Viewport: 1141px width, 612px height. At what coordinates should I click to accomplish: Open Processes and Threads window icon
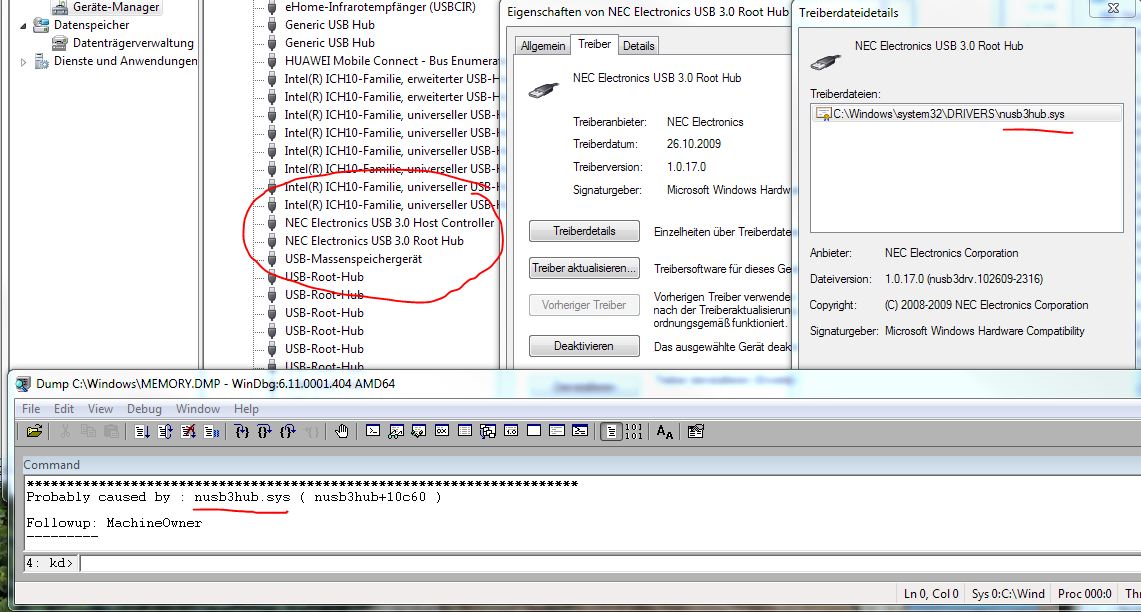pos(557,432)
